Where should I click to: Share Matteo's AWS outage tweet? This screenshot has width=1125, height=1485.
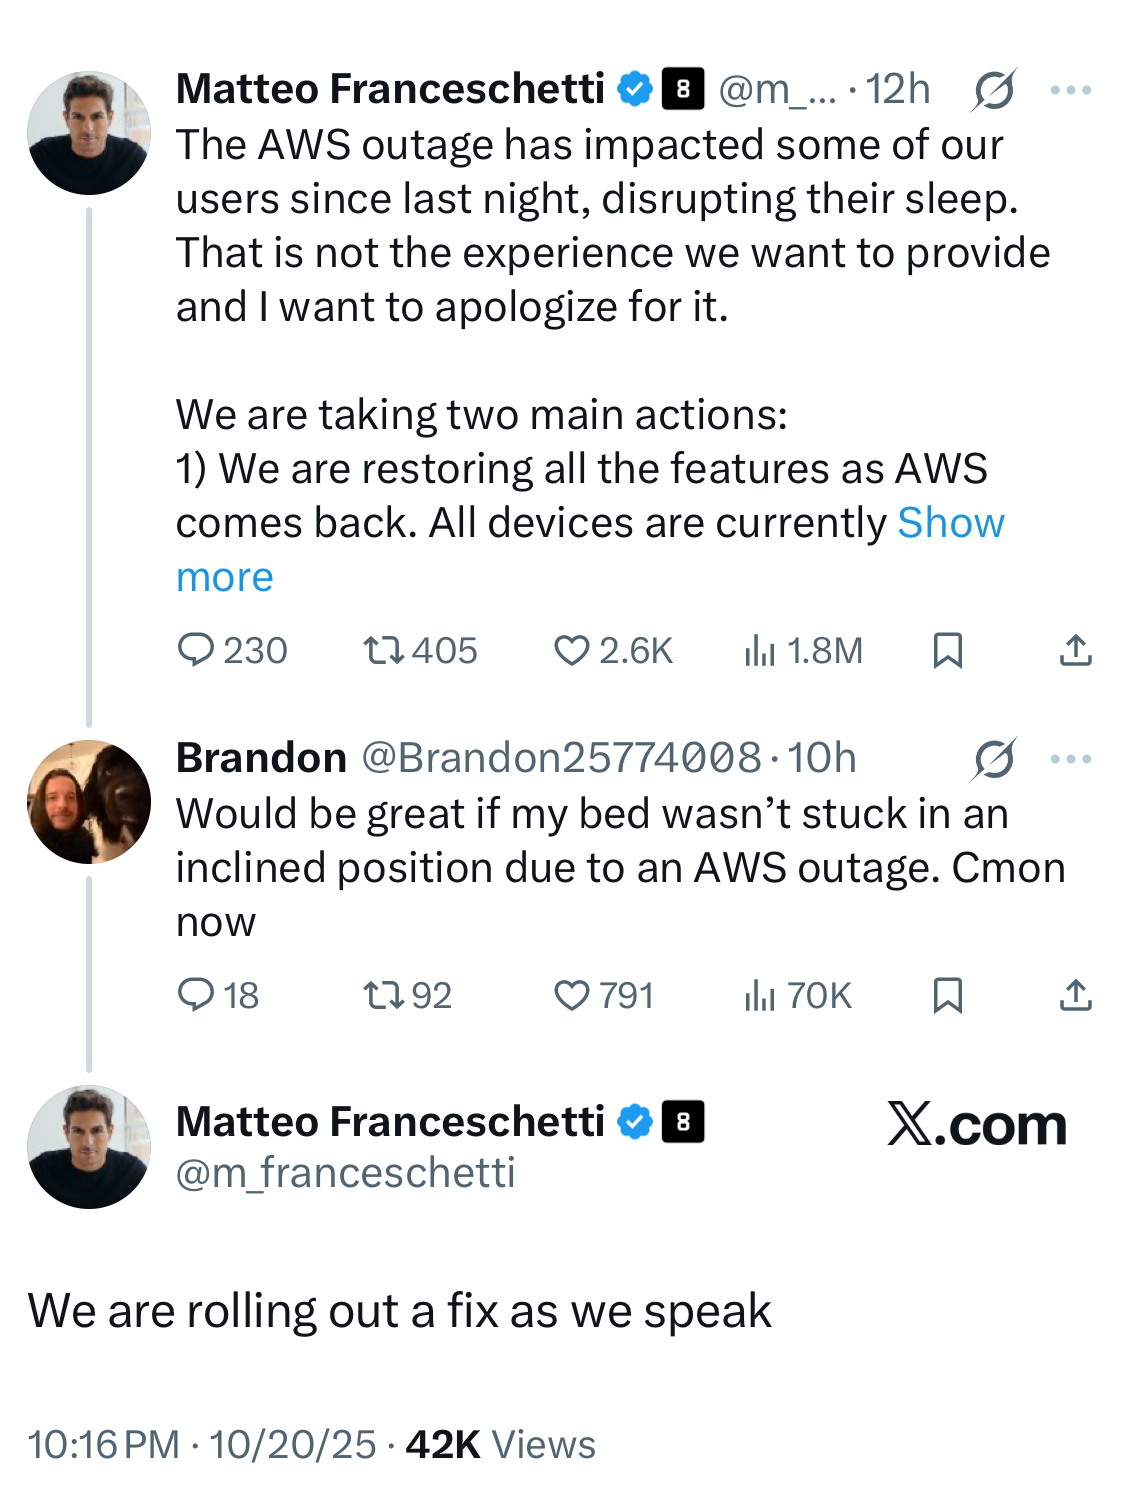pos(1075,651)
